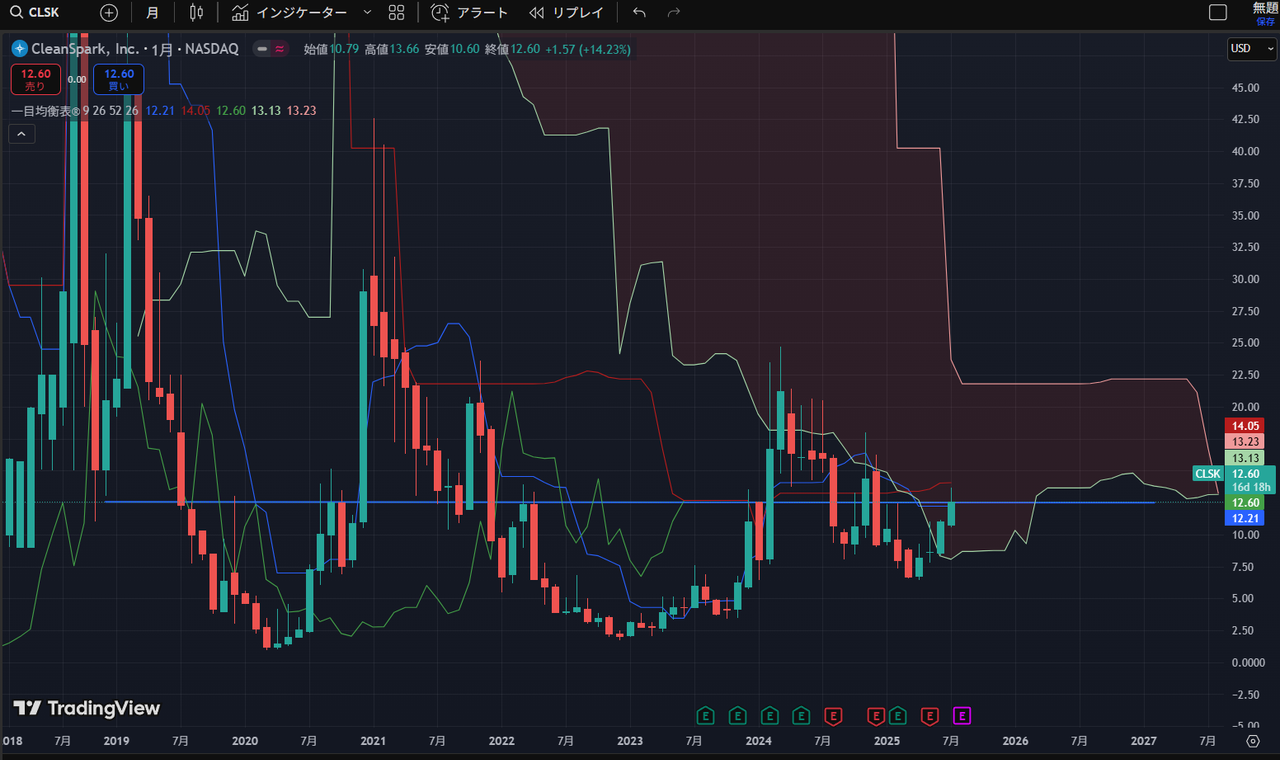Toggle the pink wavy market status pill
Screen dimensions: 1280x760
point(270,49)
